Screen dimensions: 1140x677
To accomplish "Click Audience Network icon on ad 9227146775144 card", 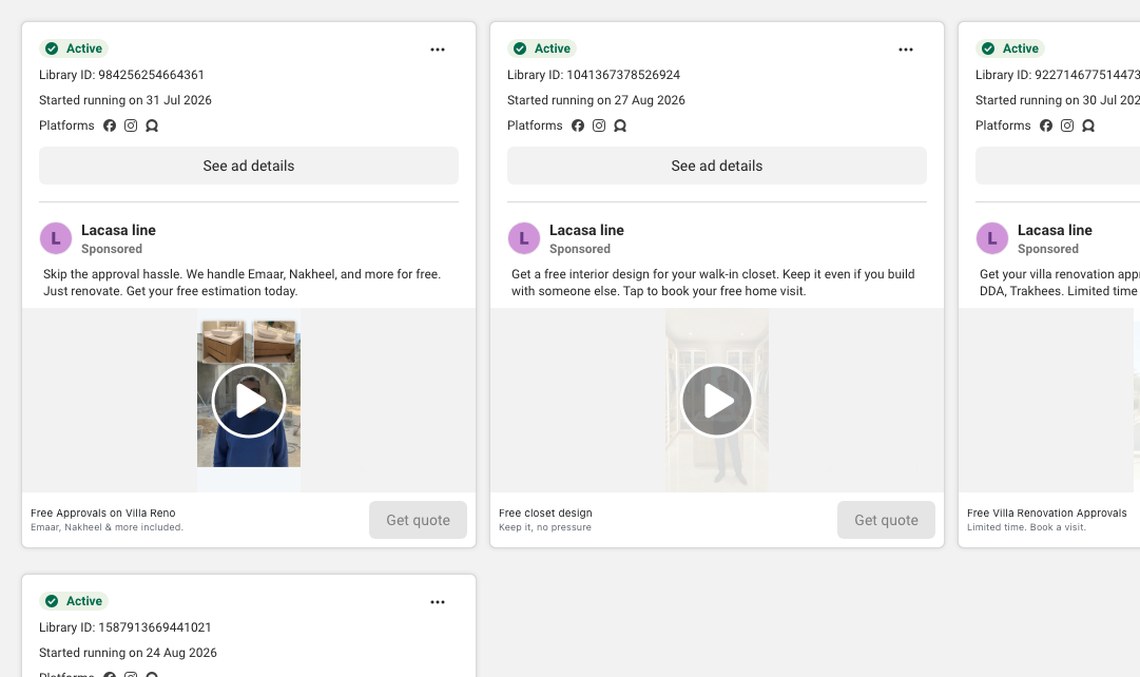I will pos(1088,125).
